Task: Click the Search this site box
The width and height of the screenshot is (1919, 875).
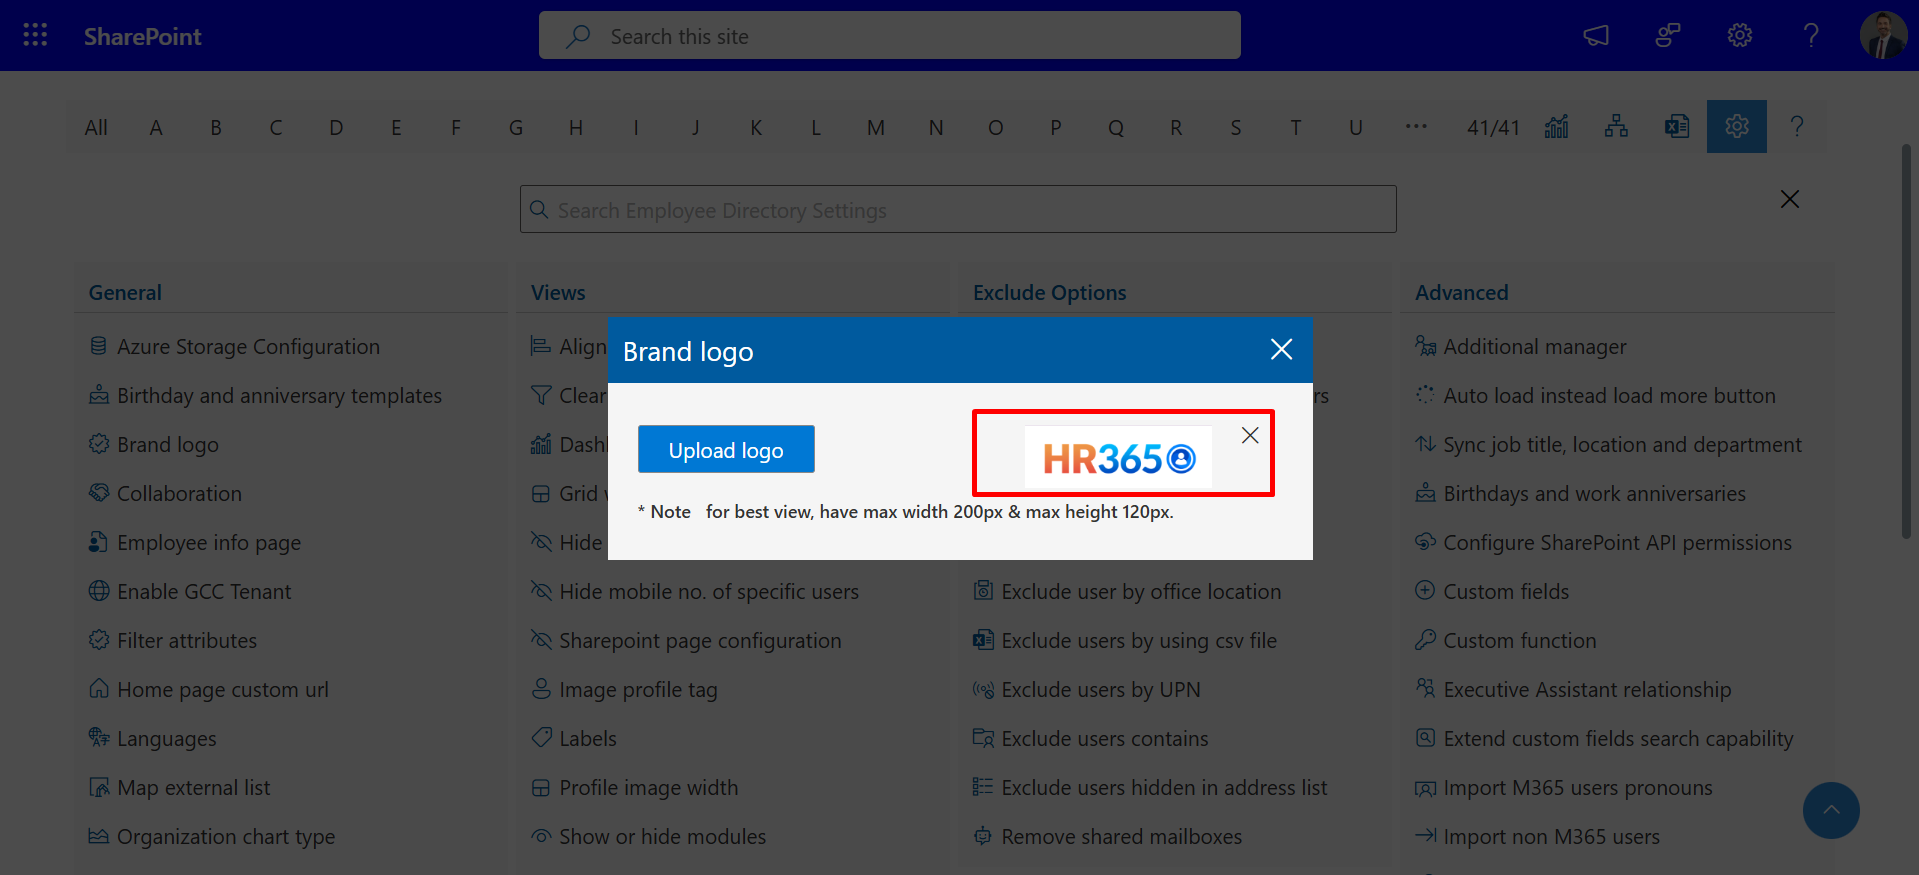Action: click(x=890, y=36)
